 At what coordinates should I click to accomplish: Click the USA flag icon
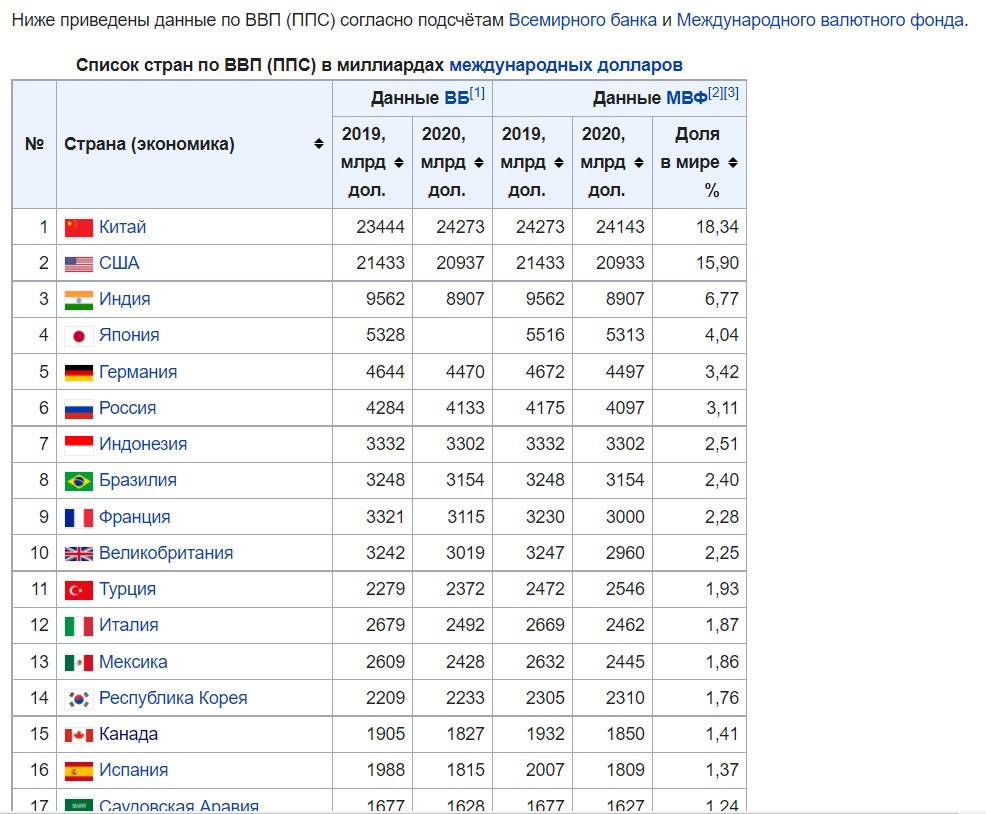coord(79,264)
